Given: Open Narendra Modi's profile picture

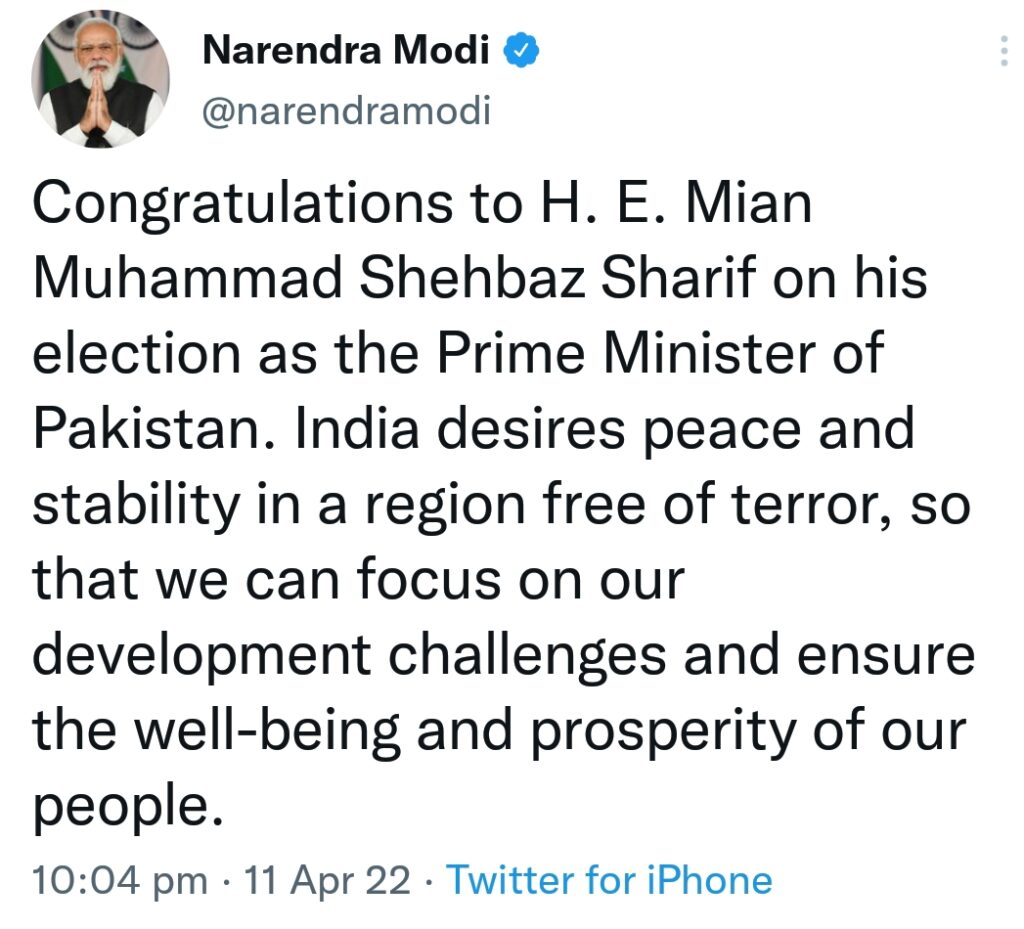Looking at the screenshot, I should point(101,79).
